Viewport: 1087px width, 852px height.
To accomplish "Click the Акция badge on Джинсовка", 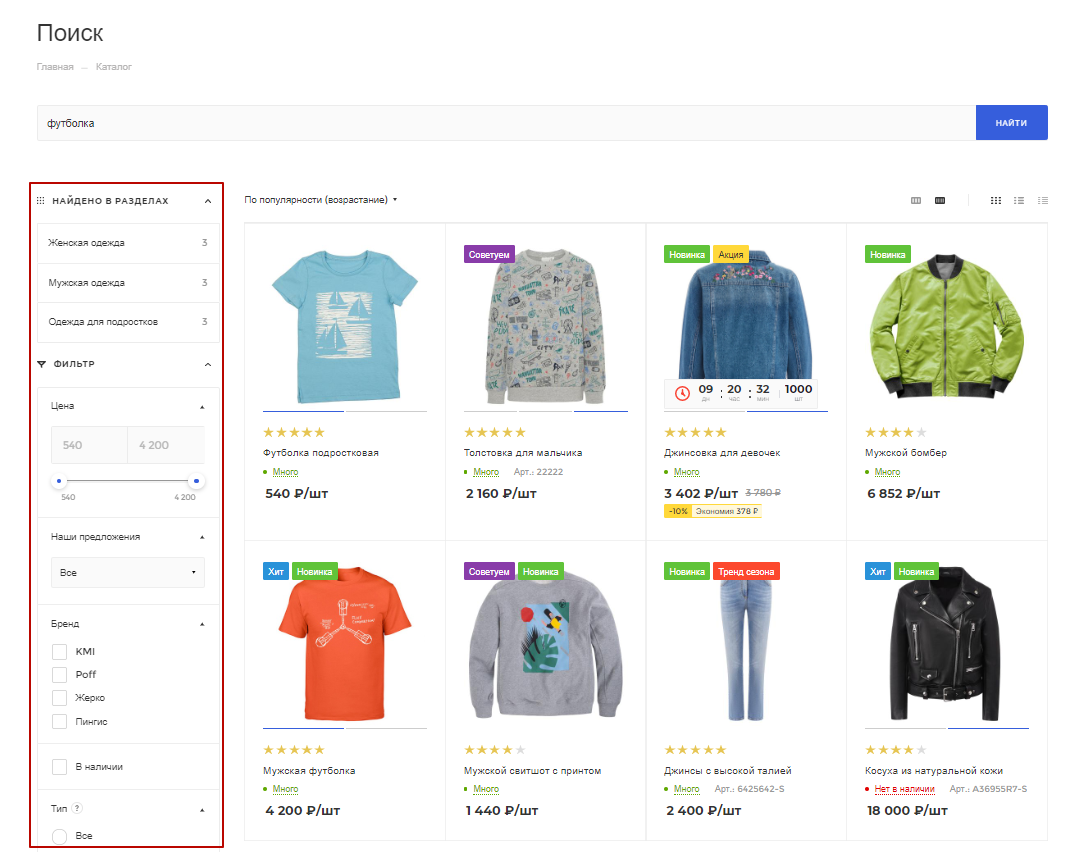I will tap(731, 254).
